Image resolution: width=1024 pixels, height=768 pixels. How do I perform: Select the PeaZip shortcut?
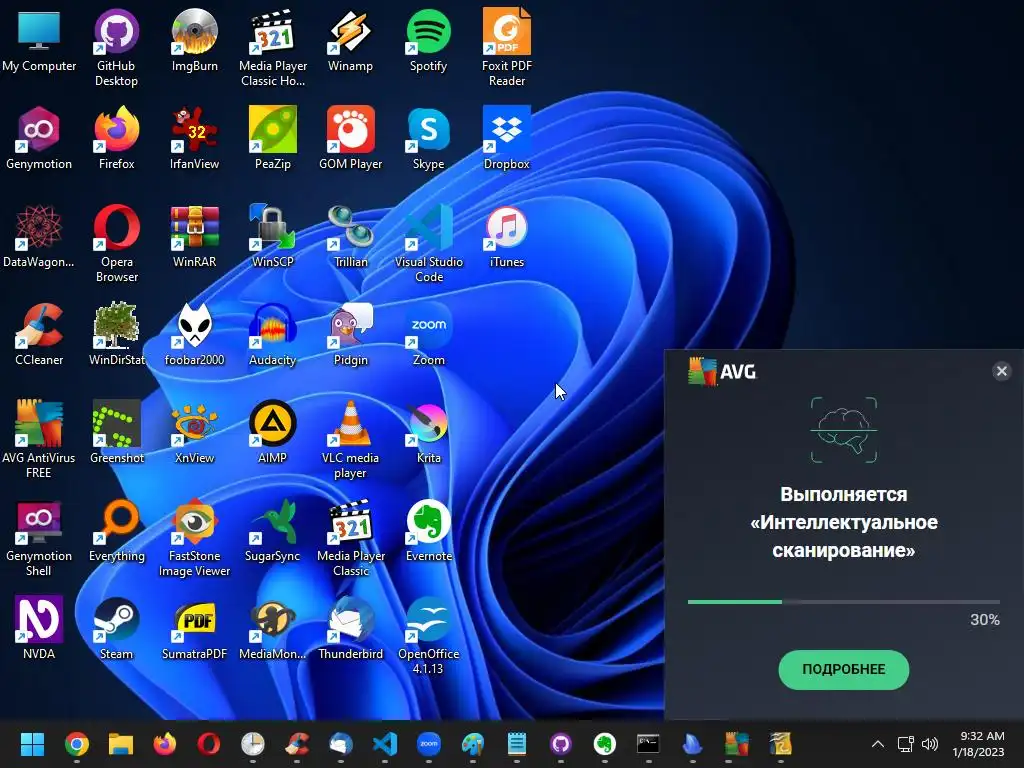tap(272, 138)
